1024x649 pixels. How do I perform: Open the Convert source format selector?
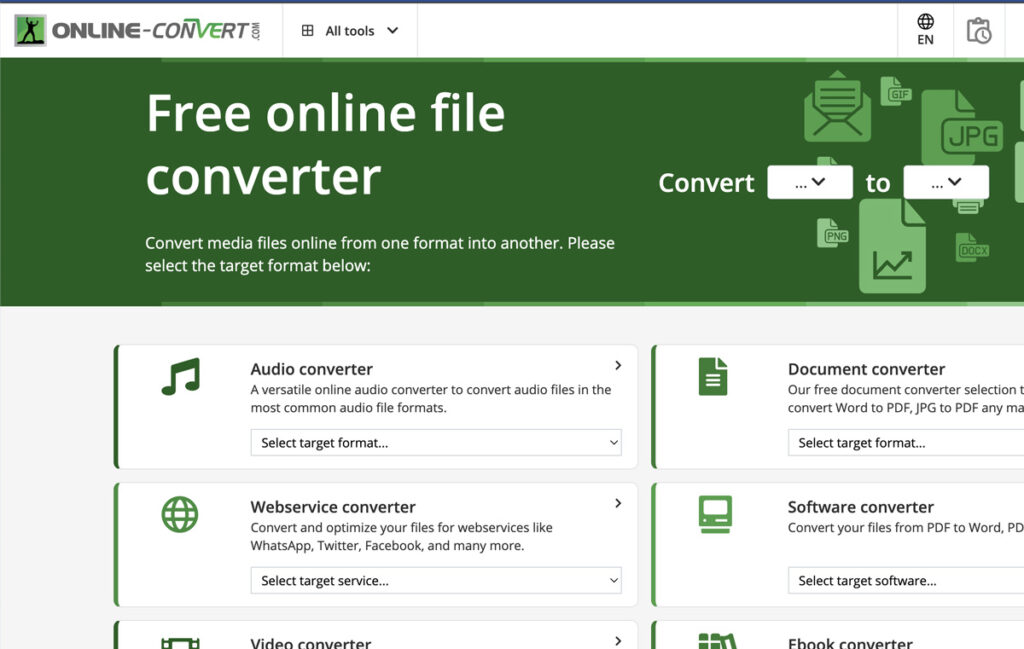point(810,182)
